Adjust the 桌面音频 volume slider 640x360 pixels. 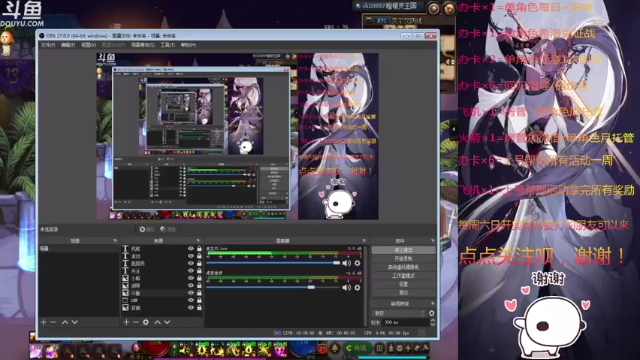pos(273,288)
